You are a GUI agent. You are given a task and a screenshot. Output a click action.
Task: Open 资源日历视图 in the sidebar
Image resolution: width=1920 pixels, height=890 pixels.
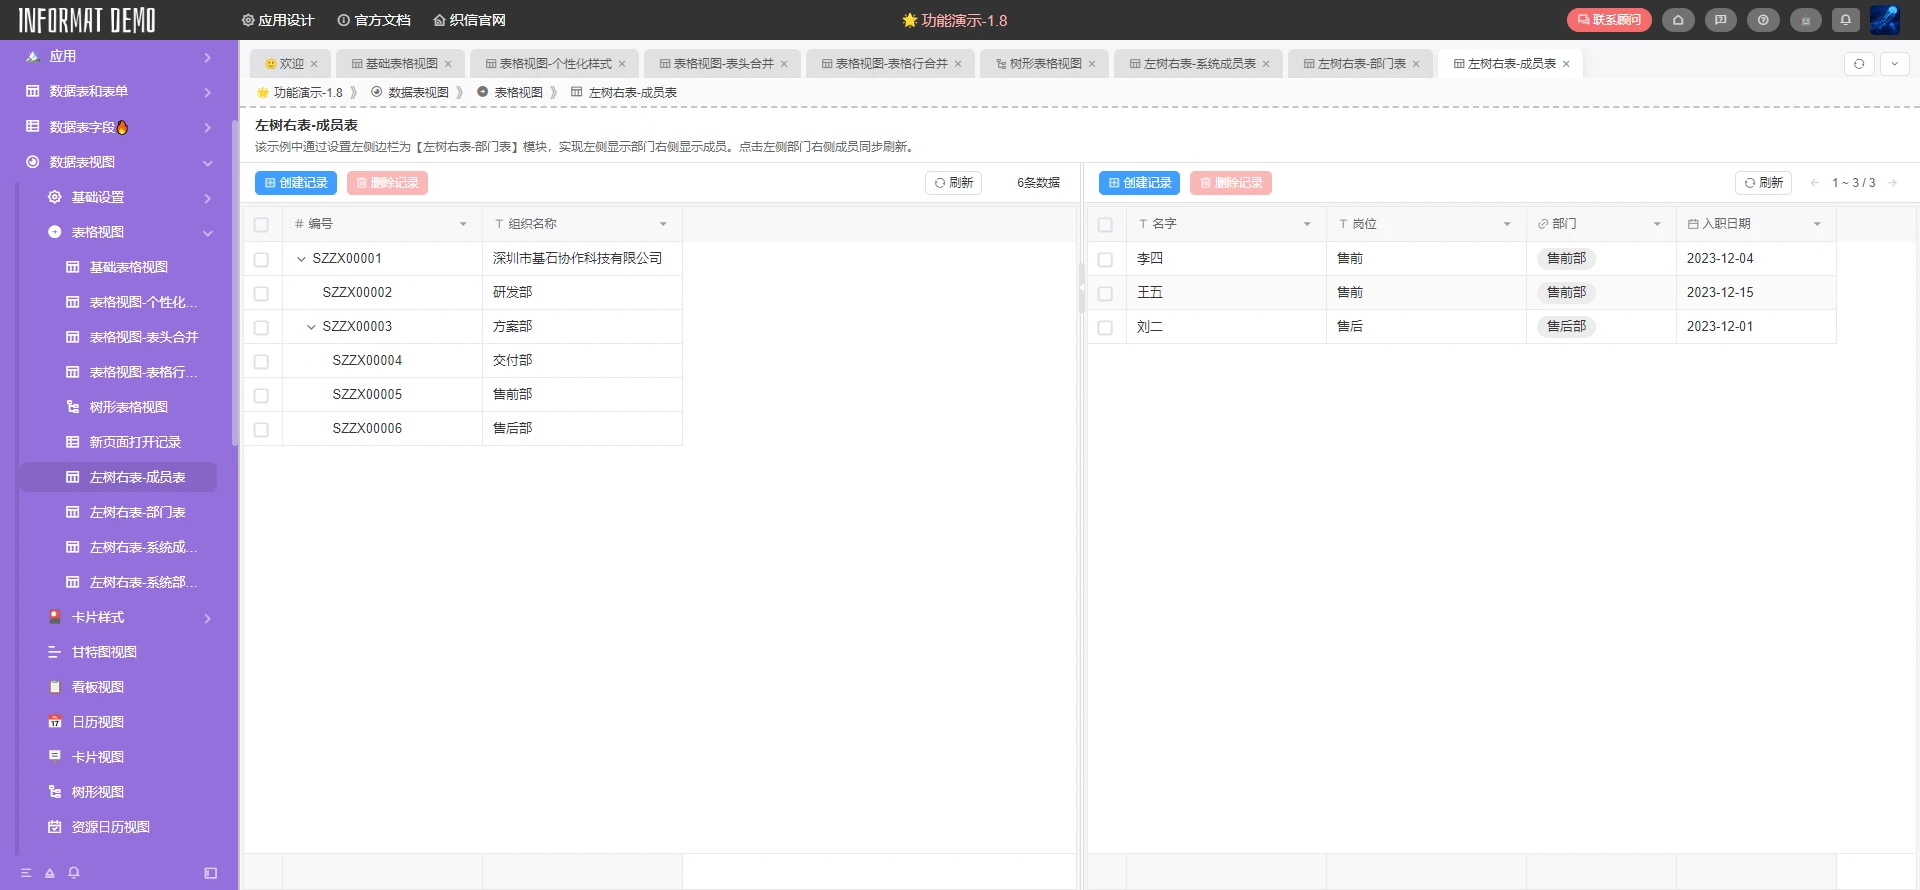click(x=110, y=827)
